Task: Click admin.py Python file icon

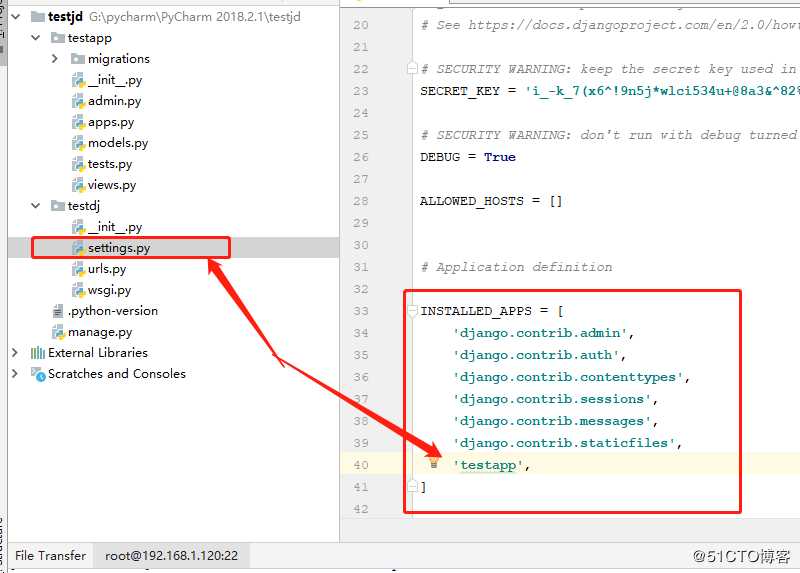Action: (x=78, y=101)
